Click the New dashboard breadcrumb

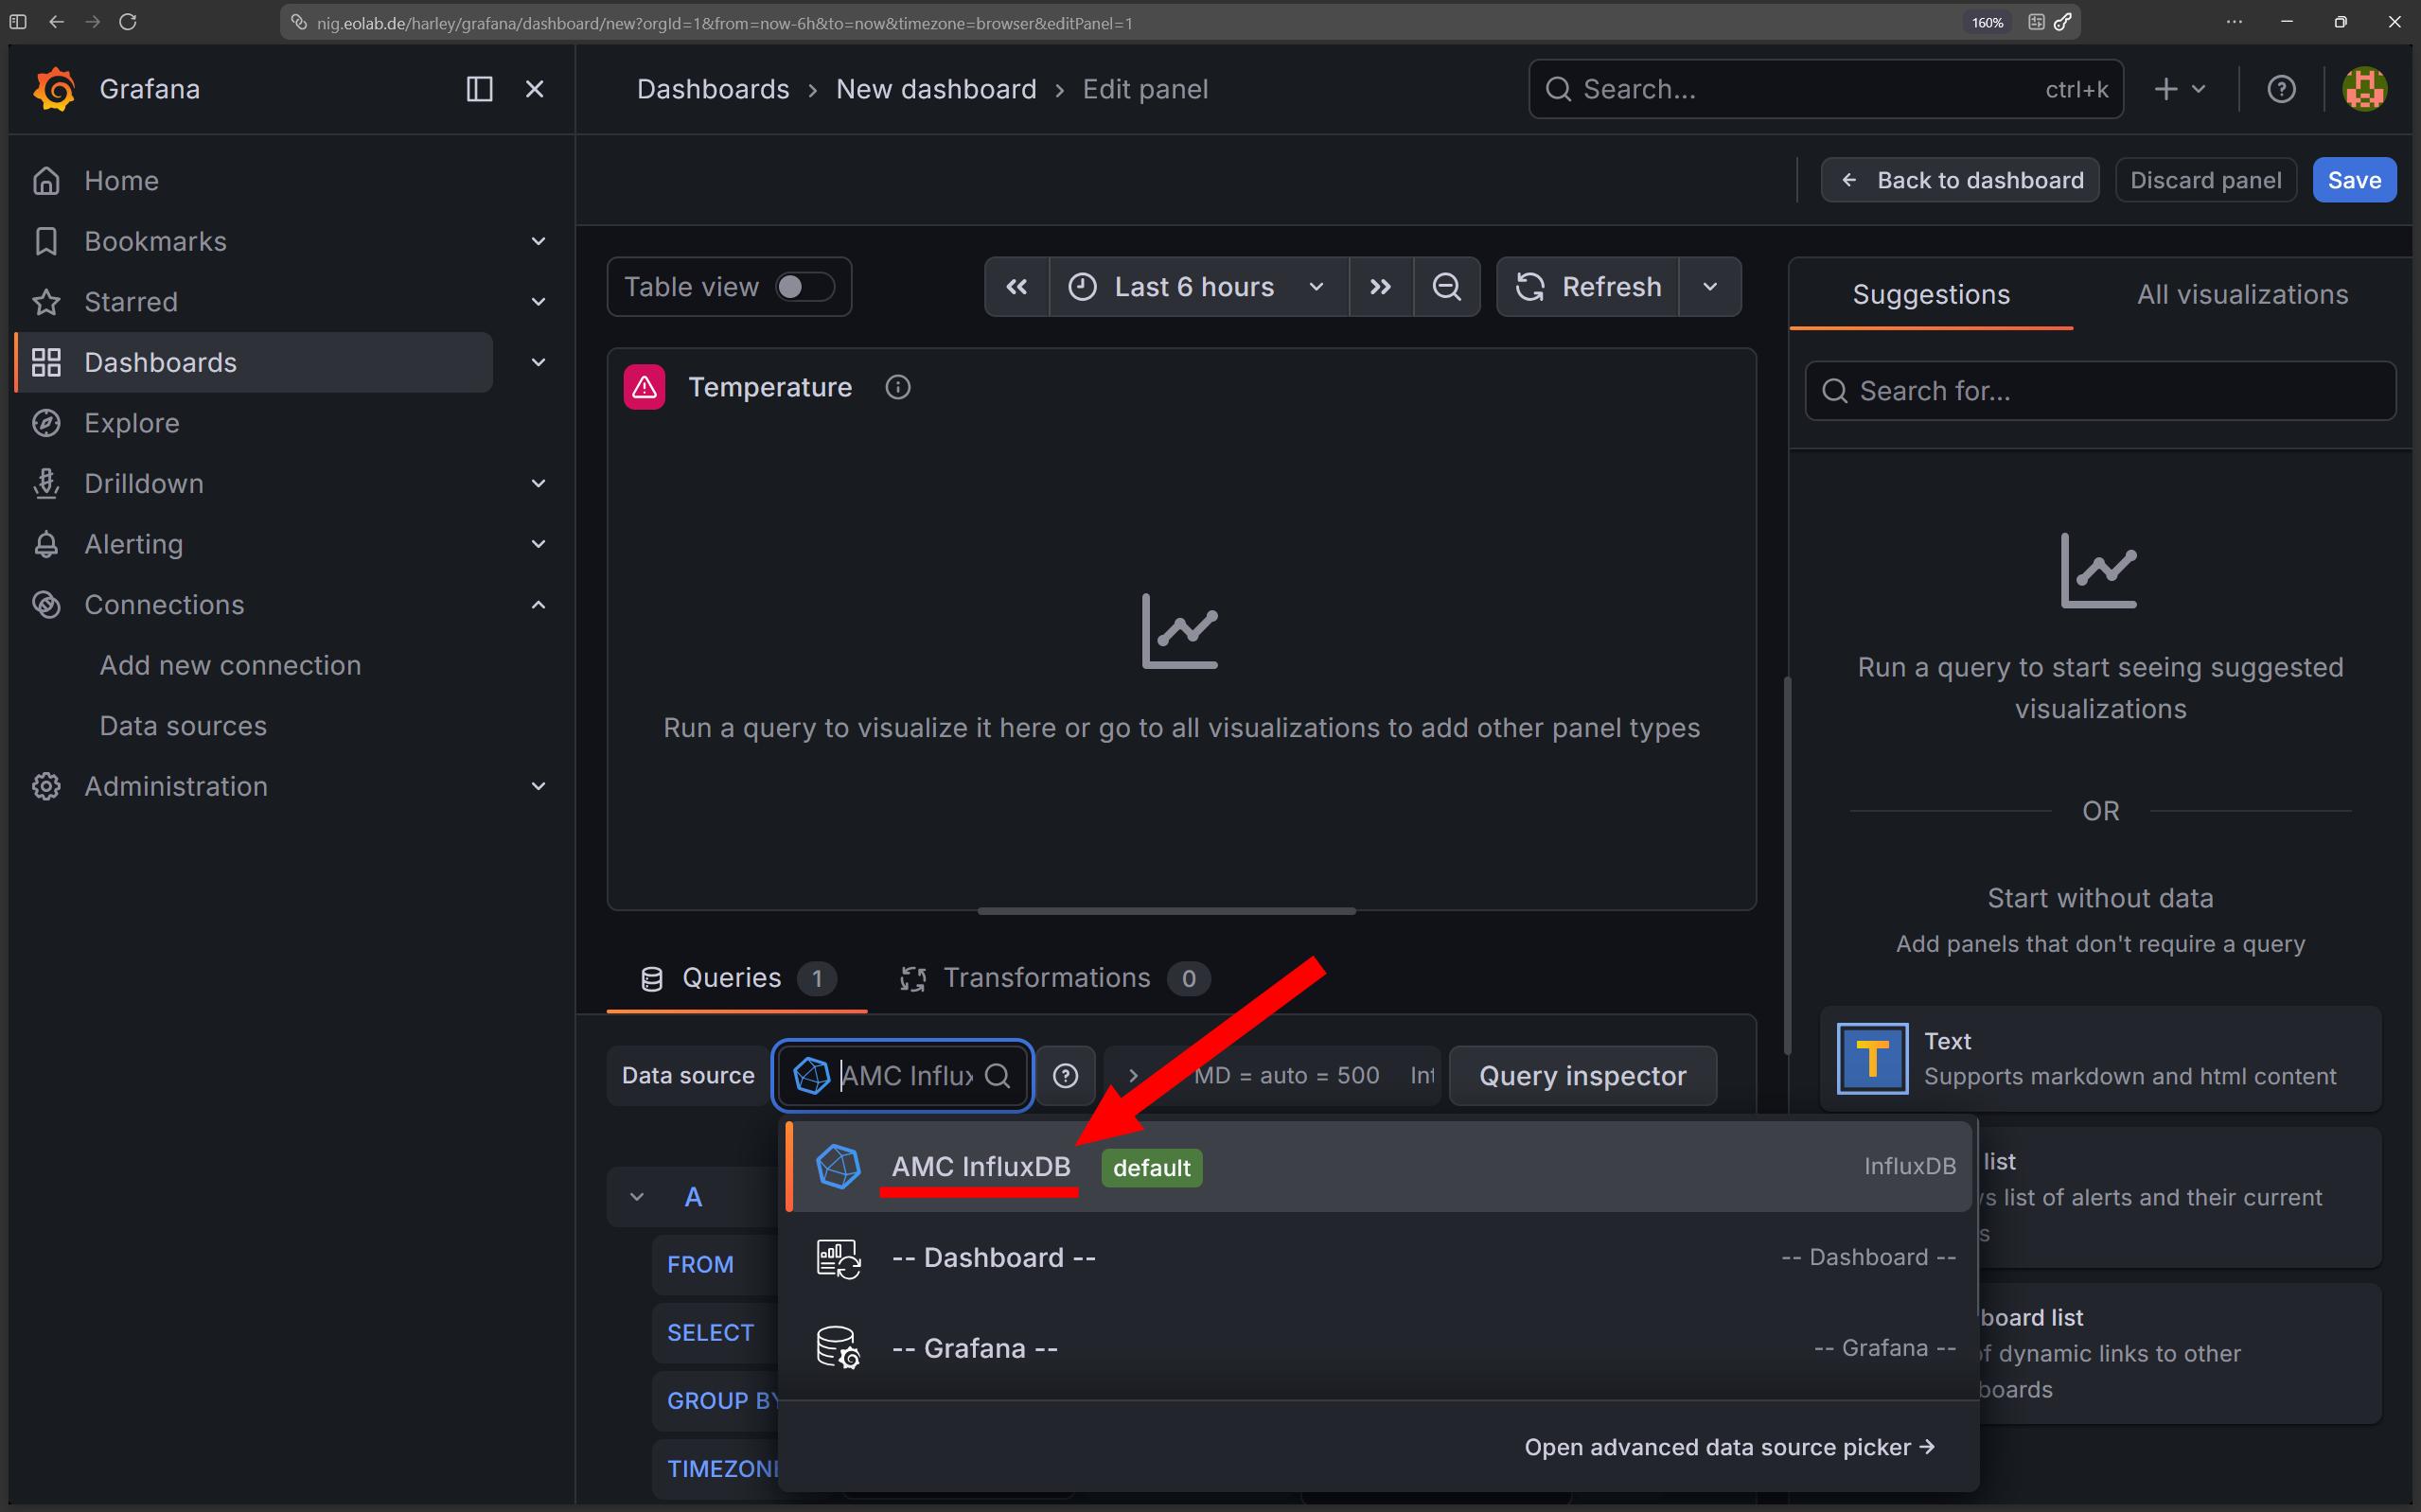(x=936, y=89)
